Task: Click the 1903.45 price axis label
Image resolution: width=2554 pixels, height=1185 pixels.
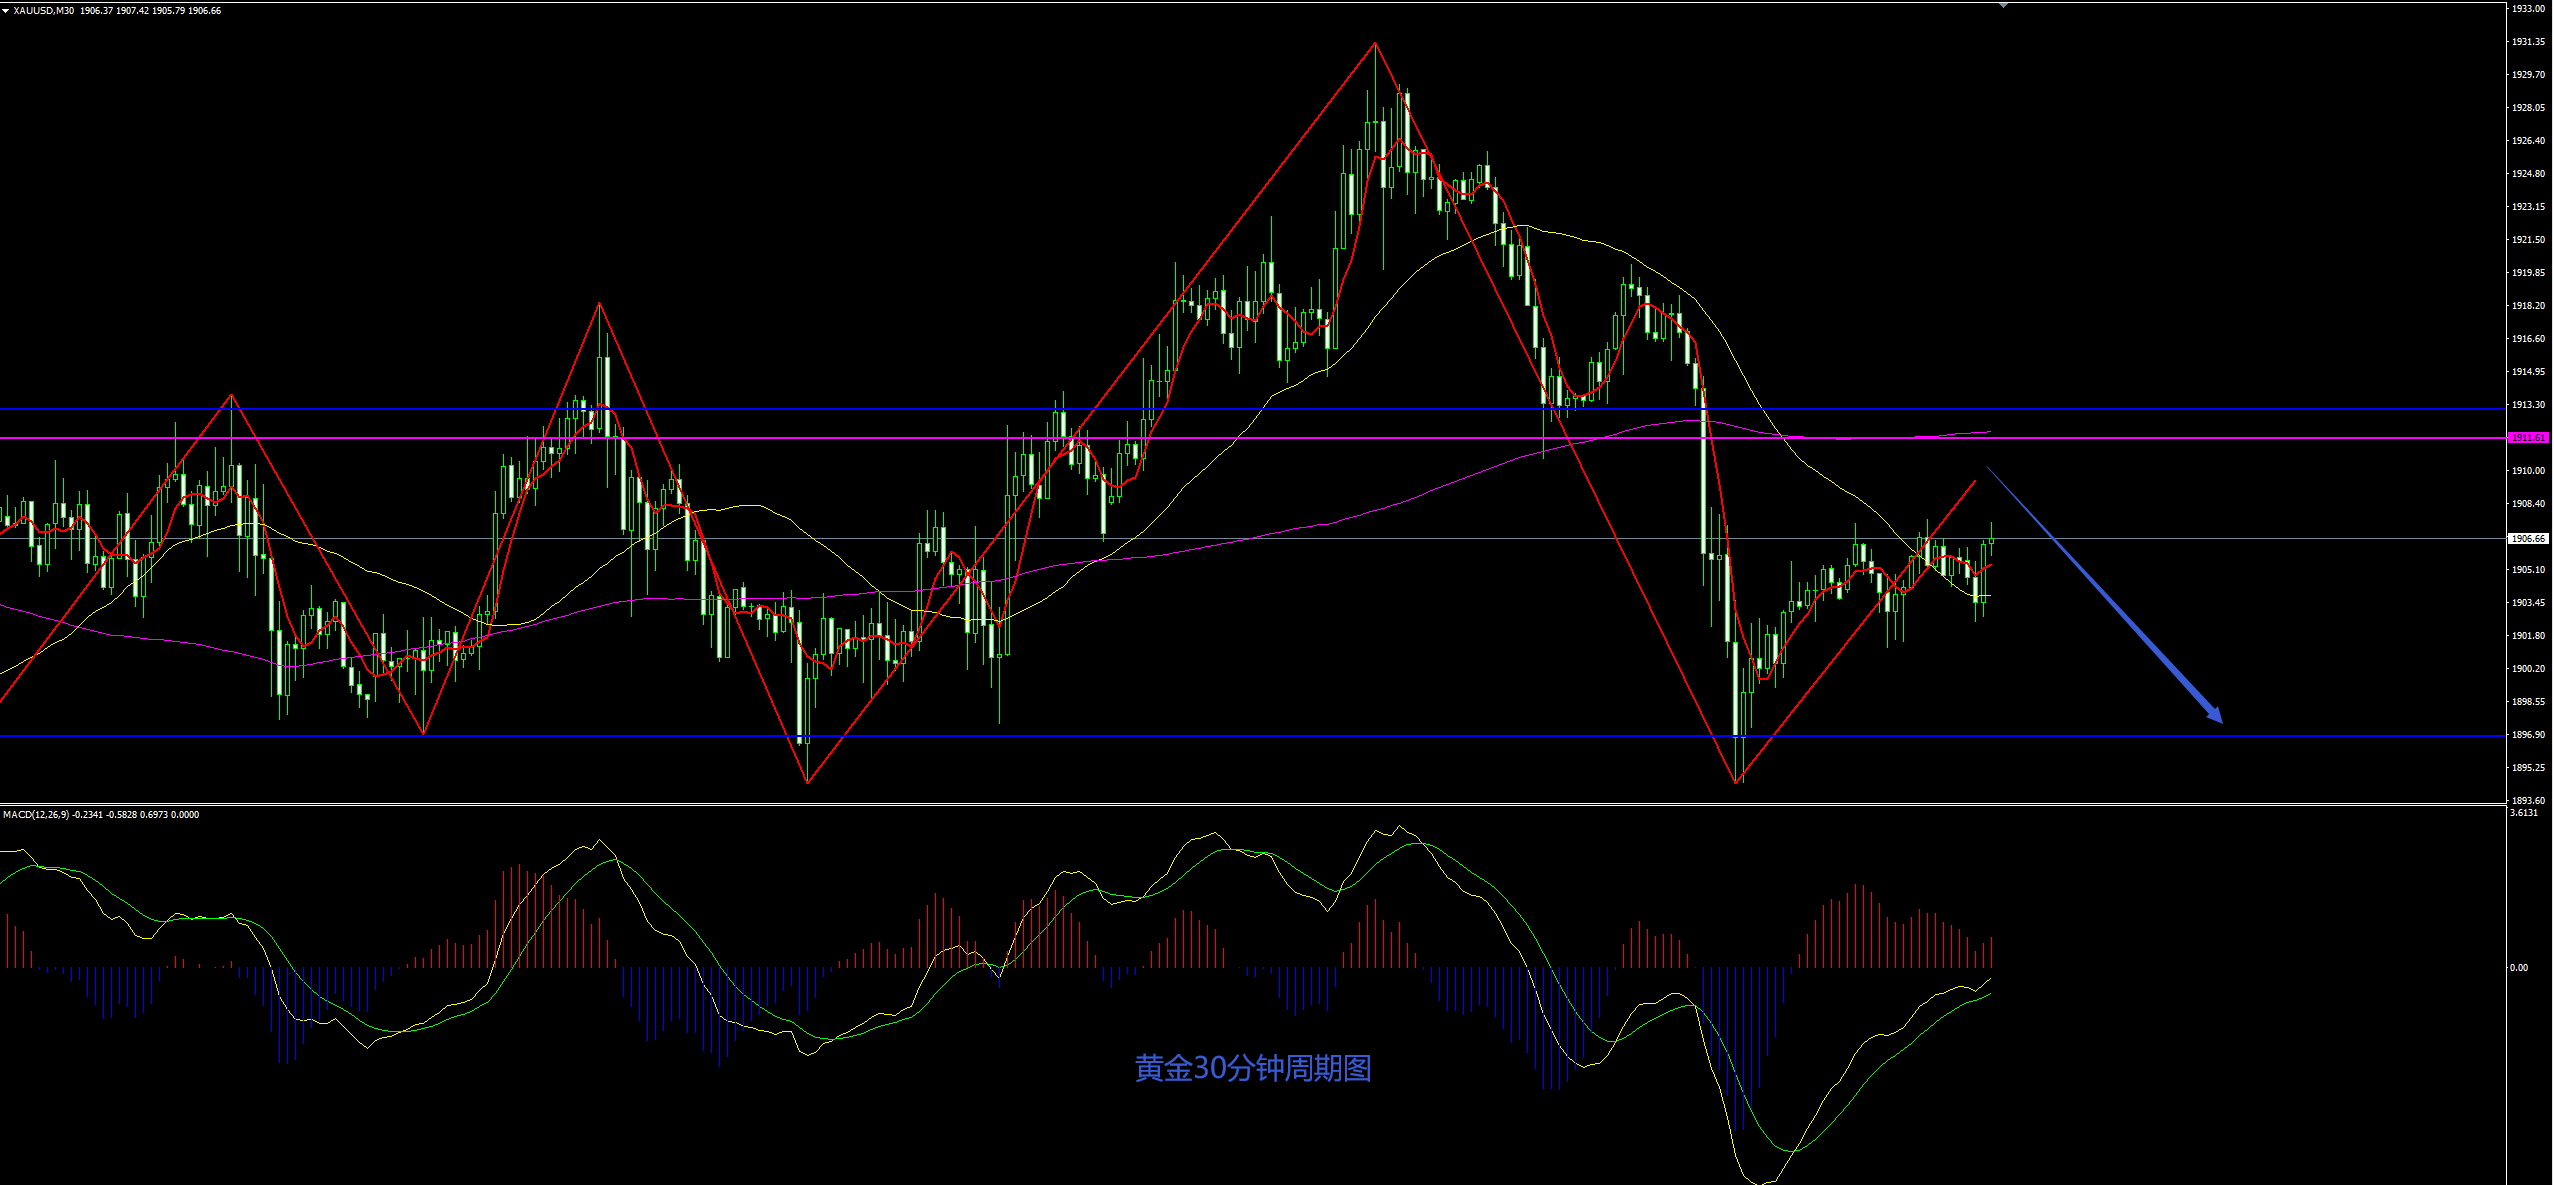Action: tap(2528, 603)
